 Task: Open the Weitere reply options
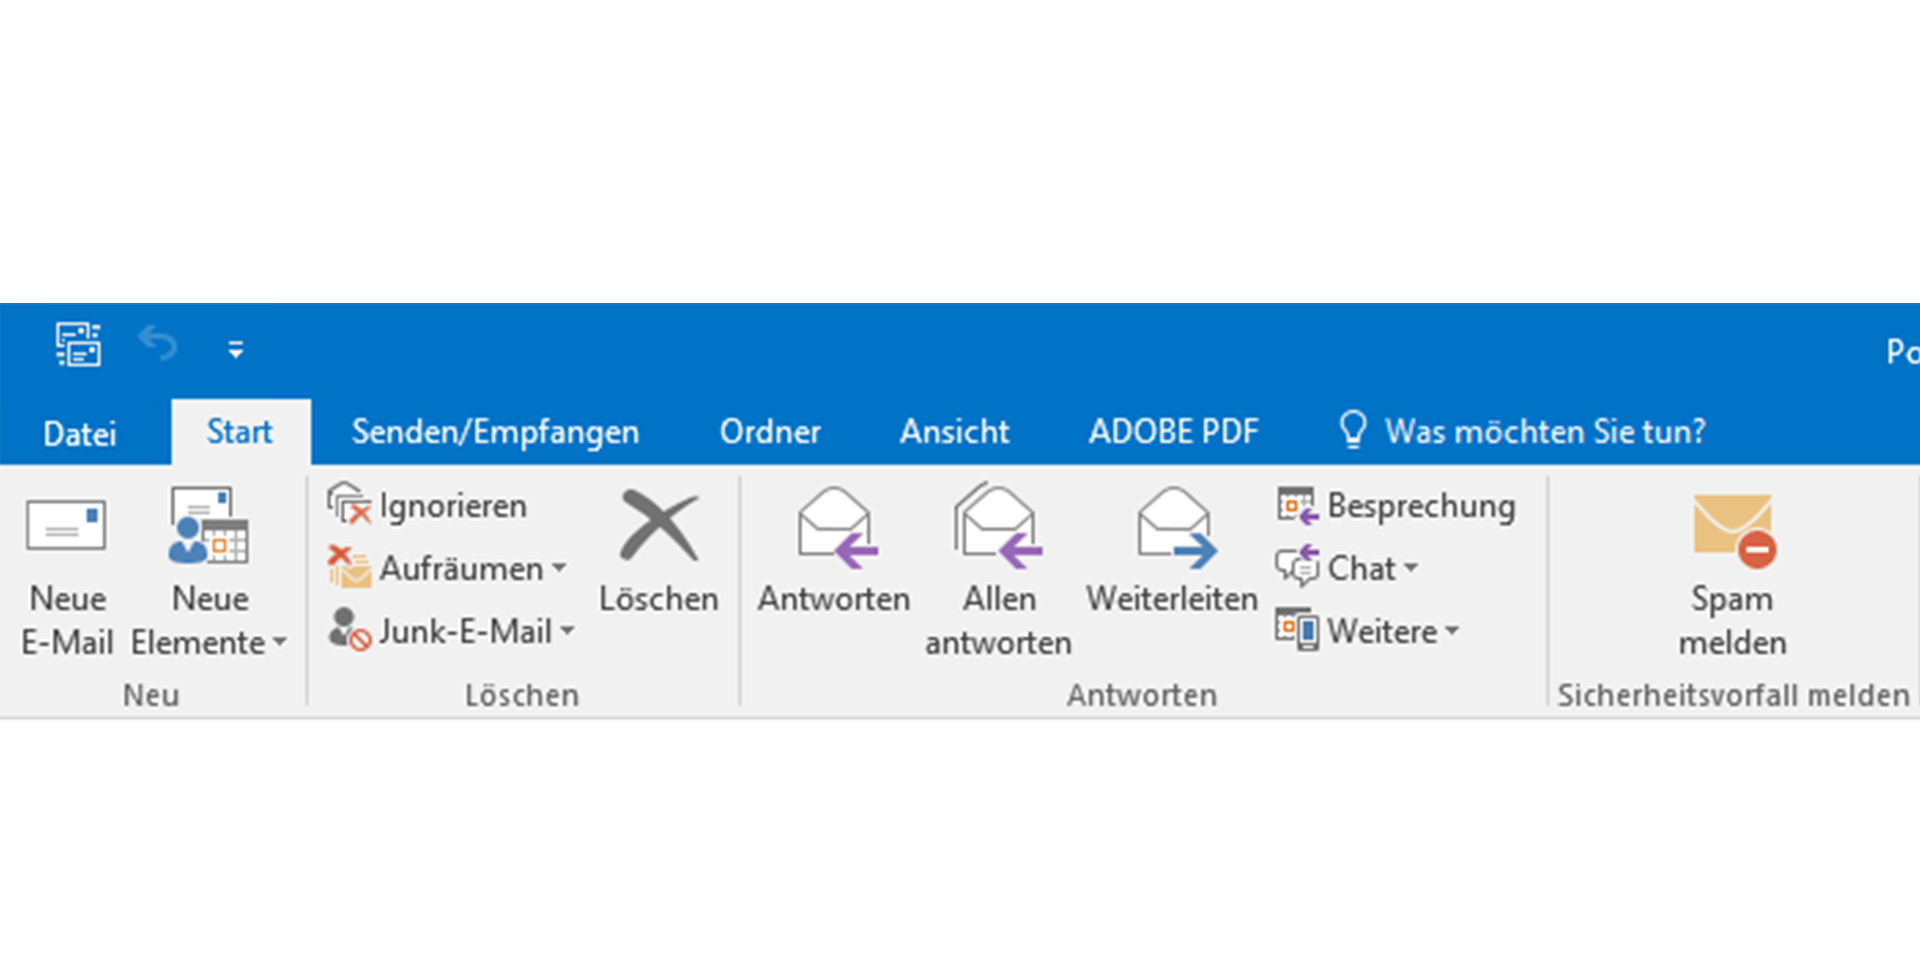pos(1453,631)
